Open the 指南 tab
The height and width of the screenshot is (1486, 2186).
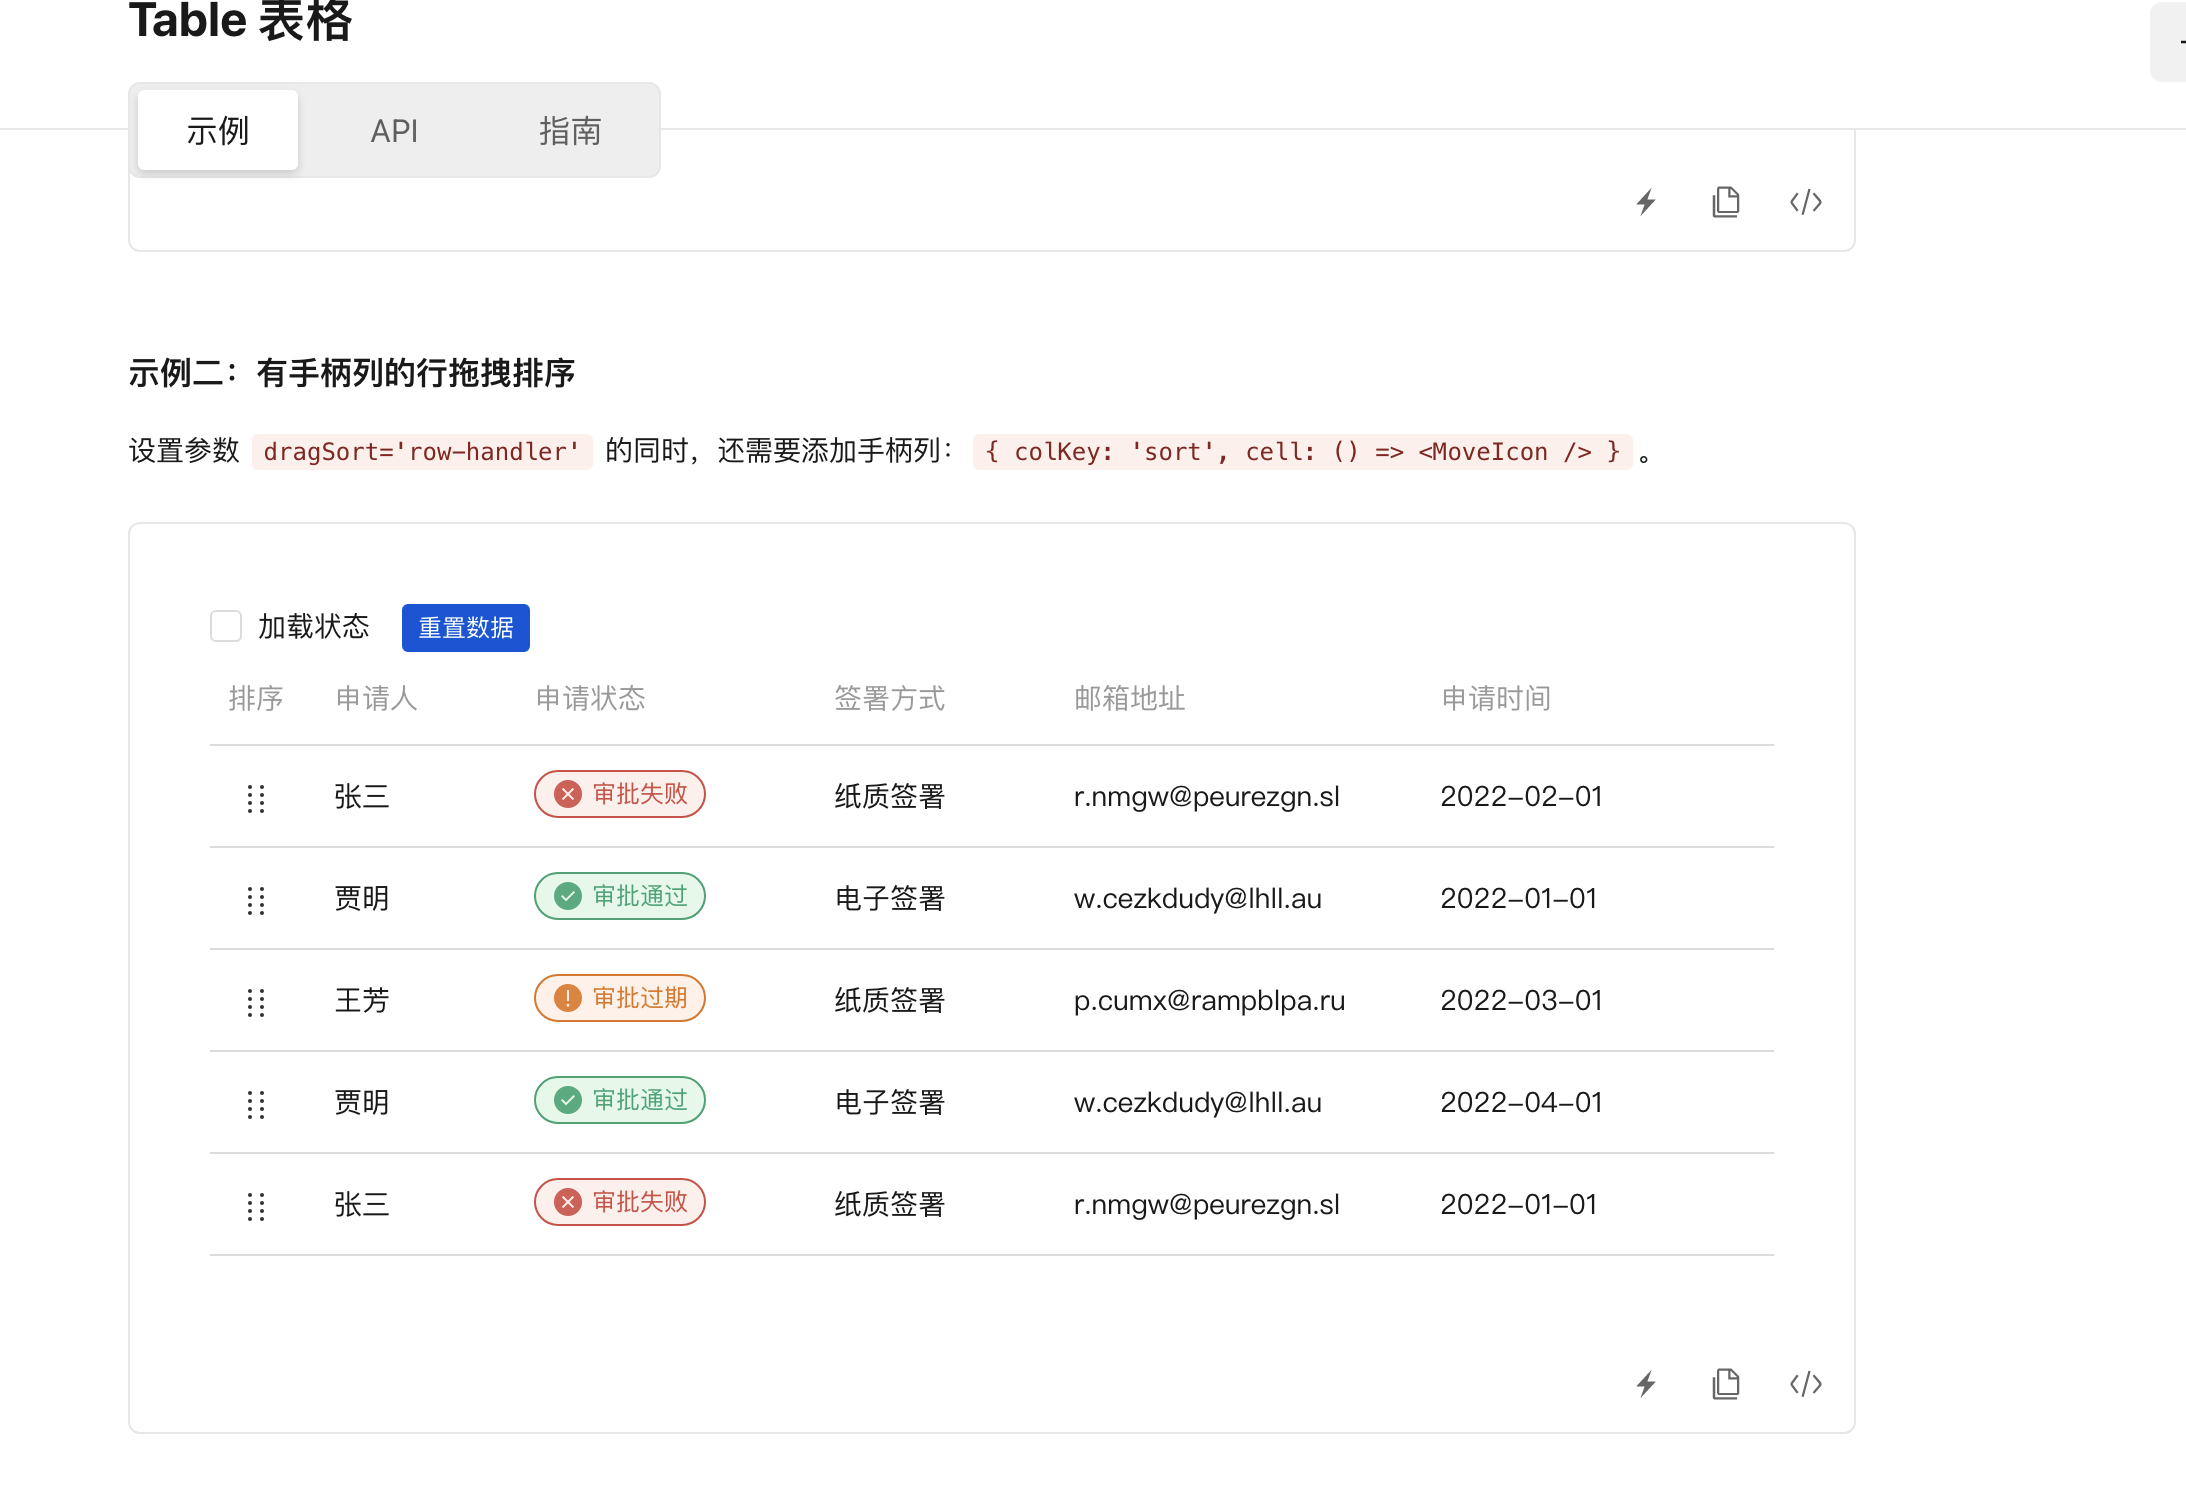coord(568,130)
